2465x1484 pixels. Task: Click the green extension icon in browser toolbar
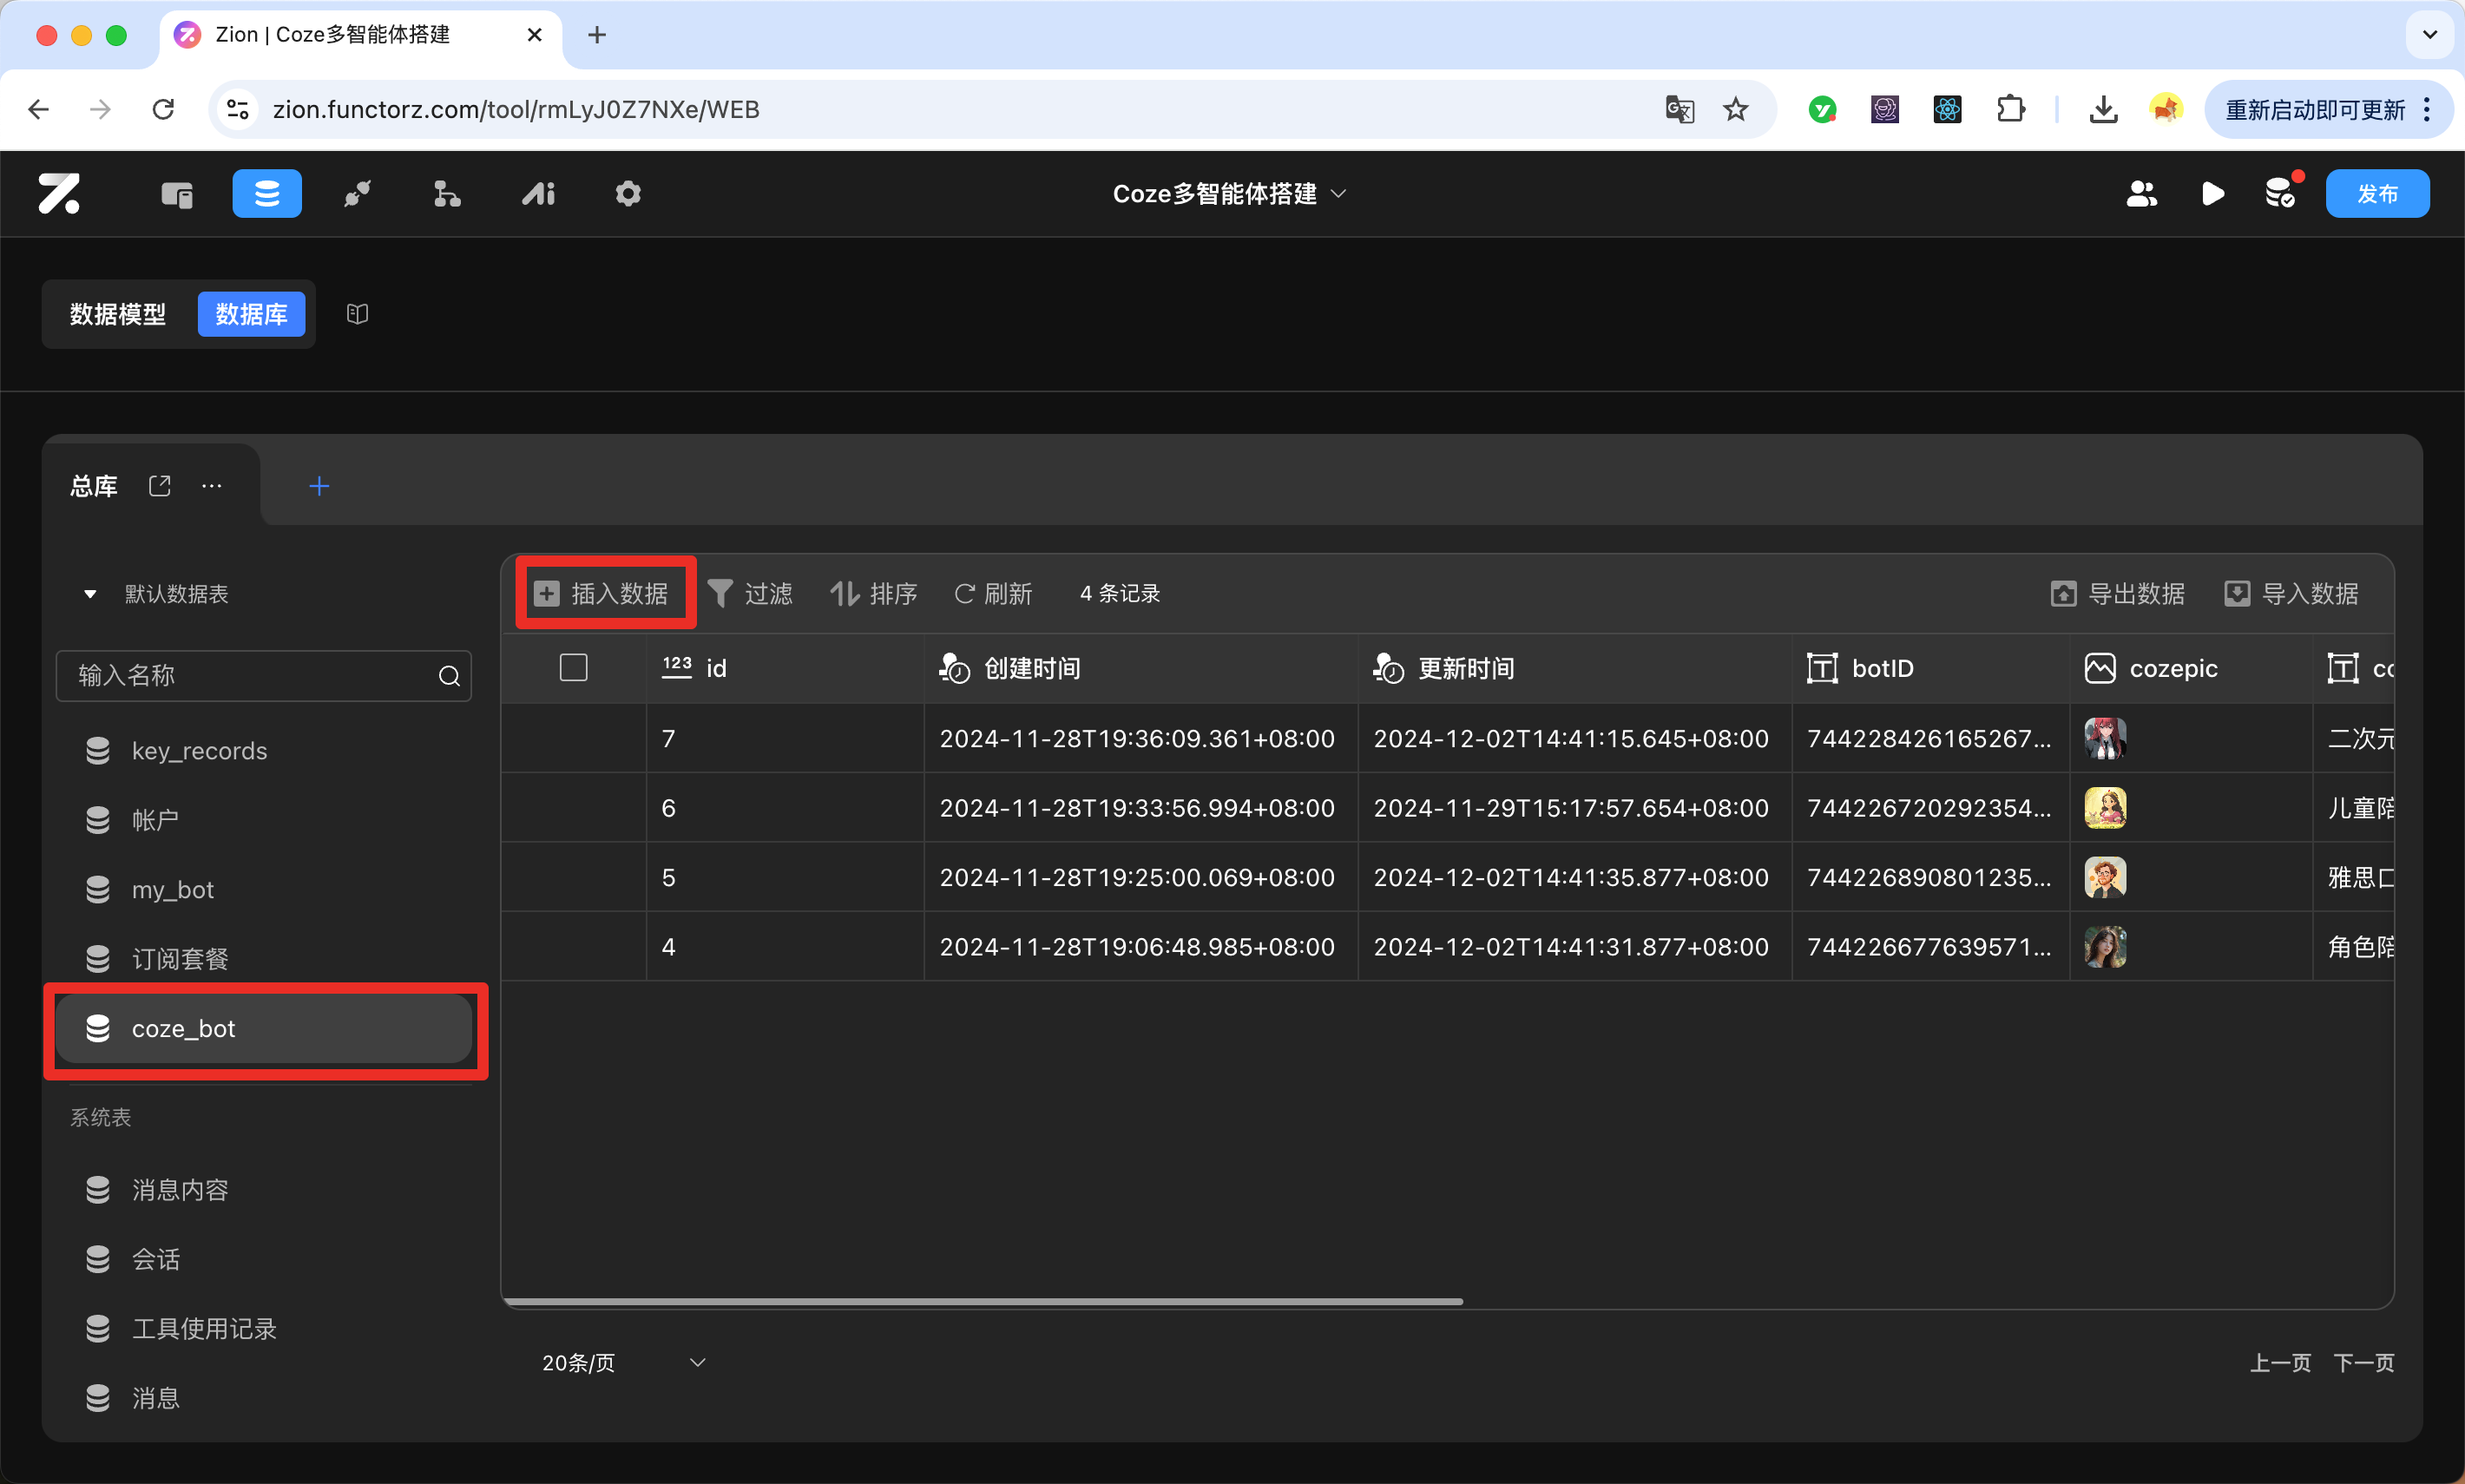pos(1822,109)
